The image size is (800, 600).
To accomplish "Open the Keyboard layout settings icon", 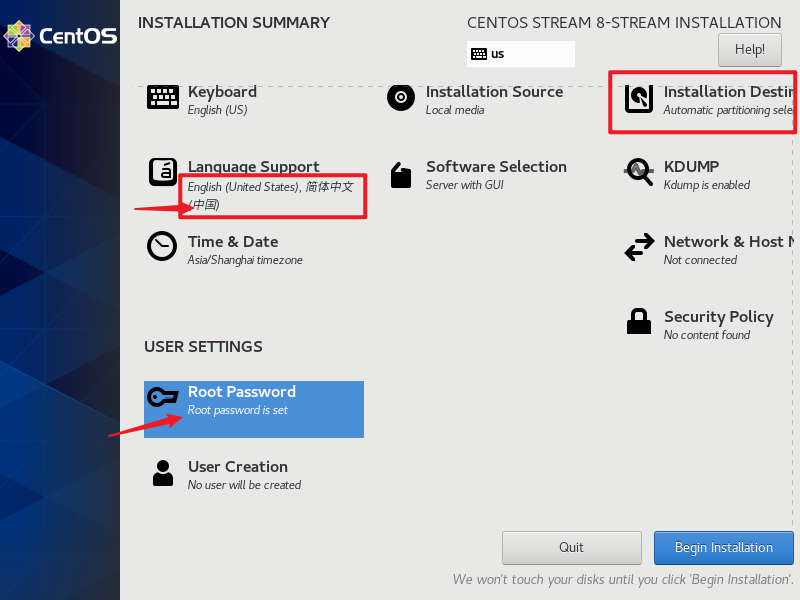I will pos(162,97).
